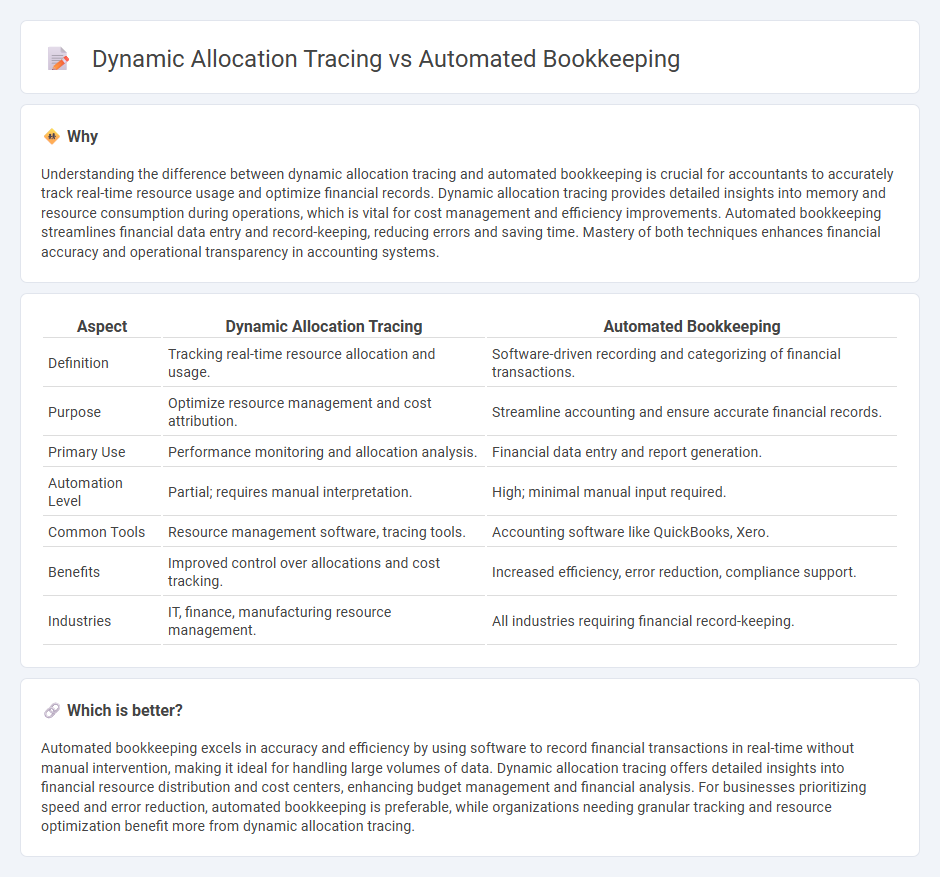Click cell 'Tracking real-time resource allocation and usage.'
Image resolution: width=940 pixels, height=877 pixels.
pos(324,363)
